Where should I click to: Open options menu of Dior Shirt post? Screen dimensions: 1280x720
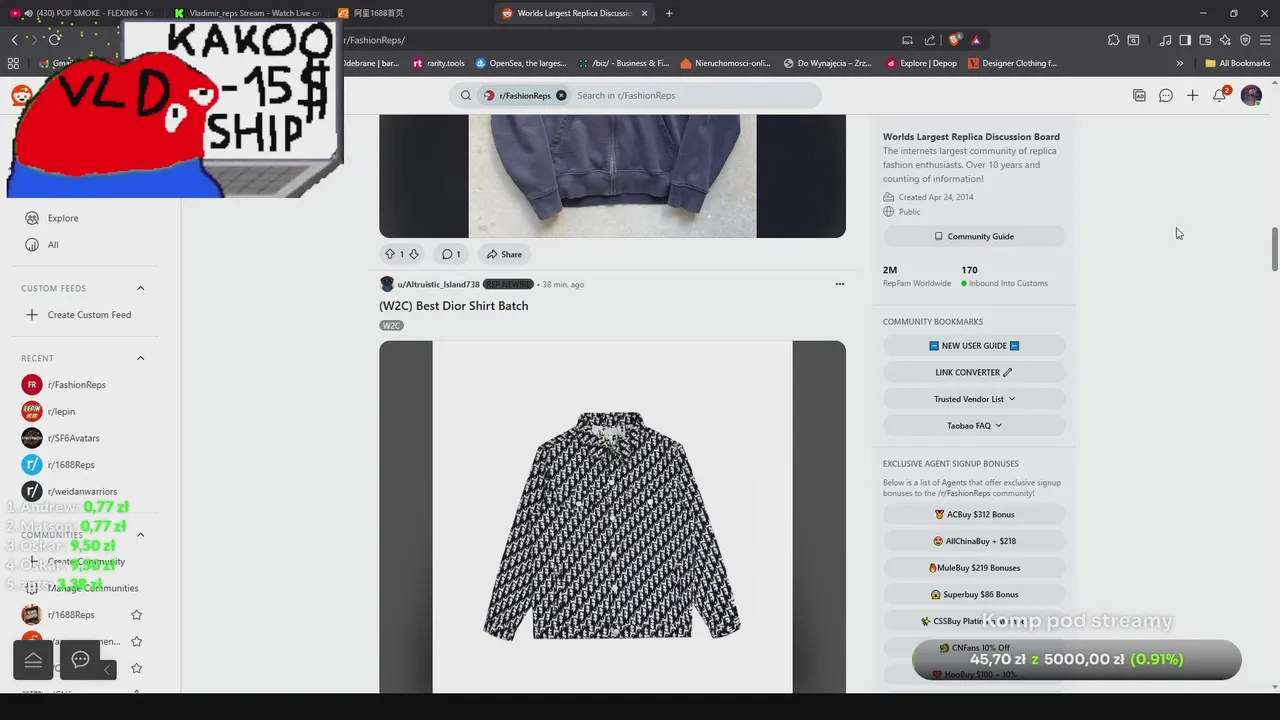tap(839, 284)
